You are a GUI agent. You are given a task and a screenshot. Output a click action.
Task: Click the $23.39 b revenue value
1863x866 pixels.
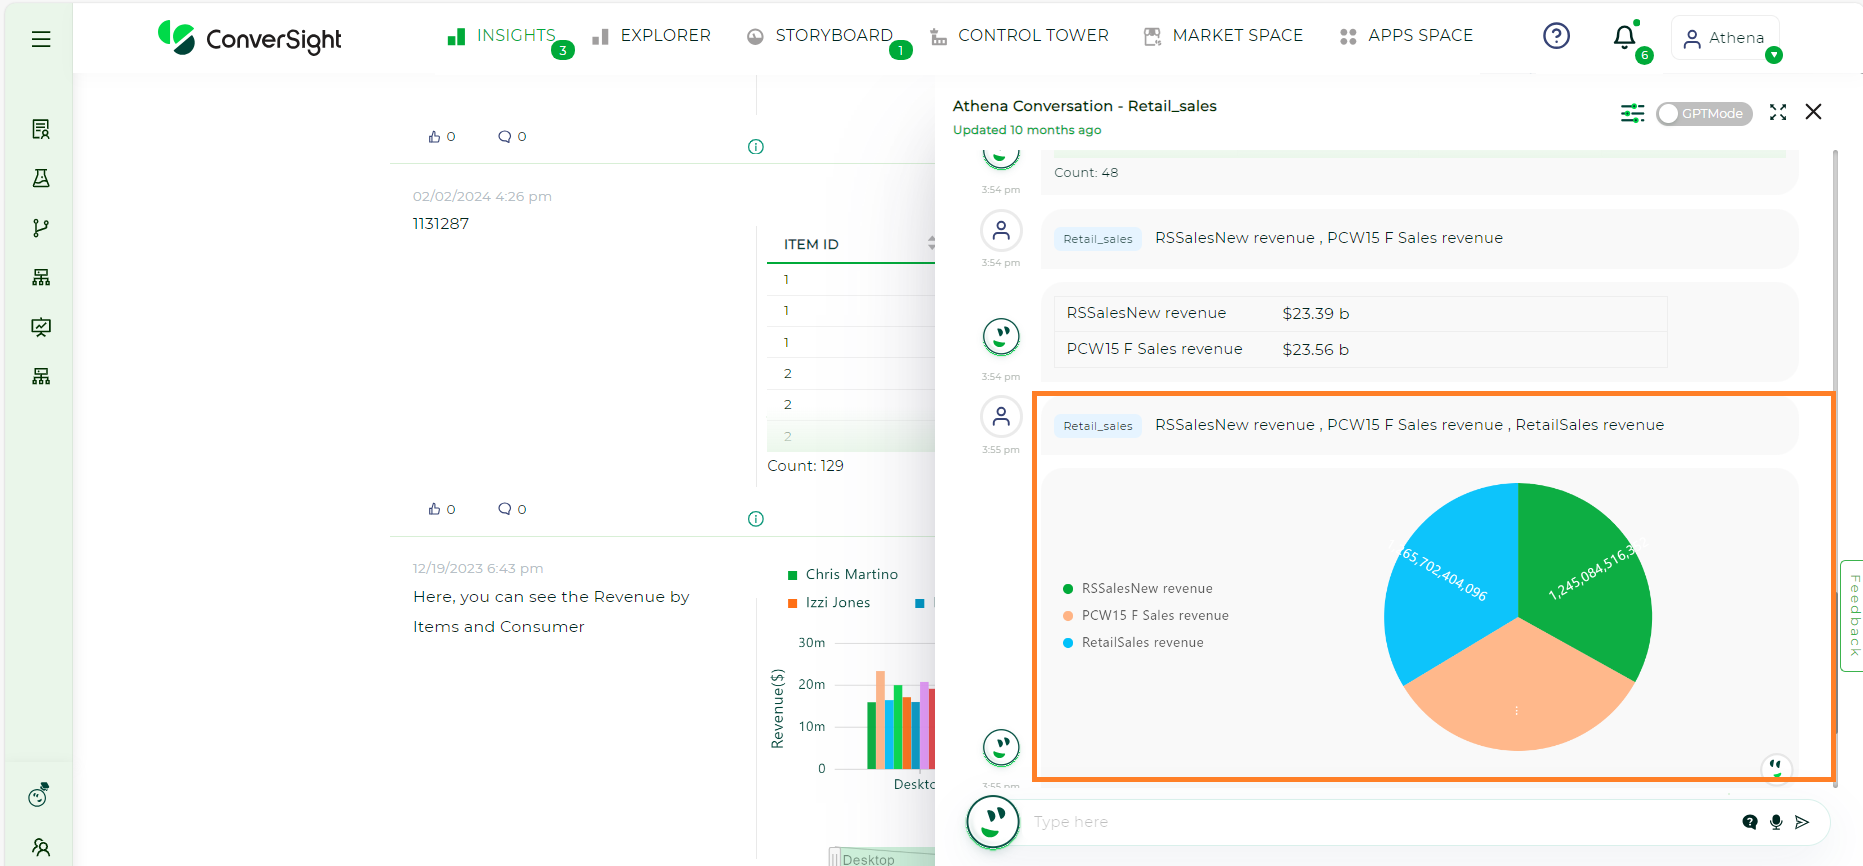tap(1316, 314)
